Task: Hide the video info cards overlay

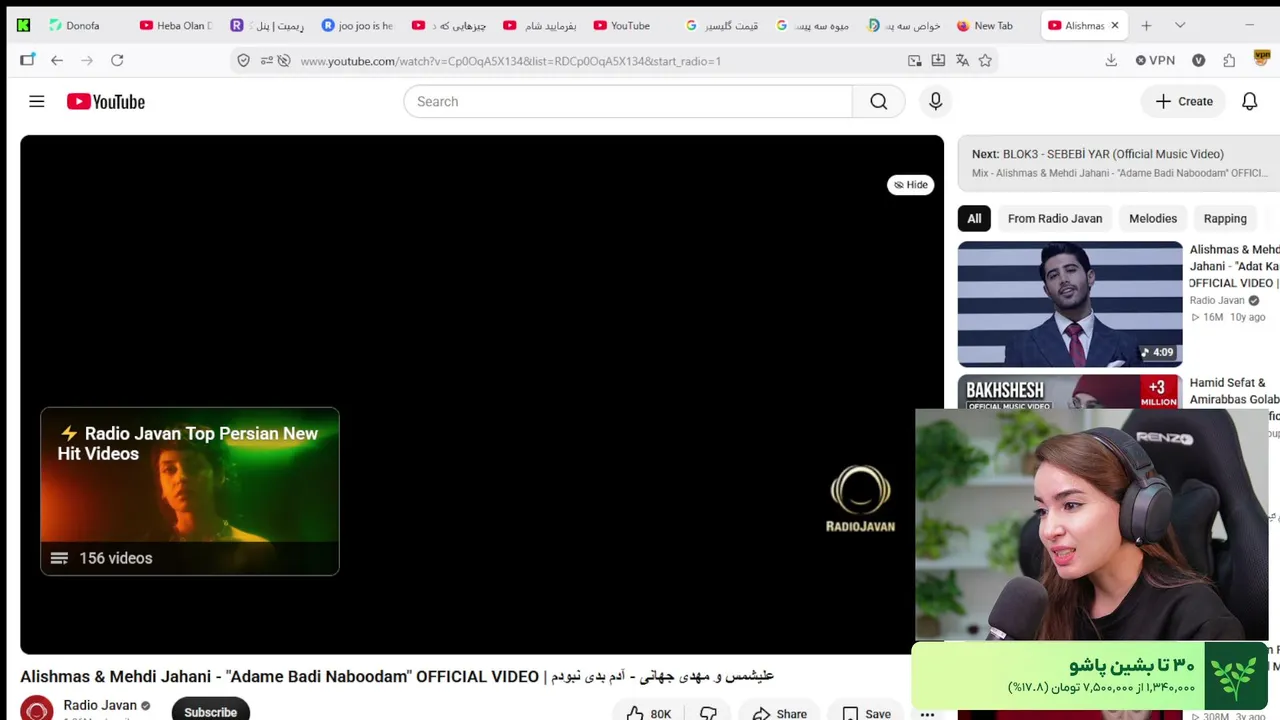Action: click(910, 185)
